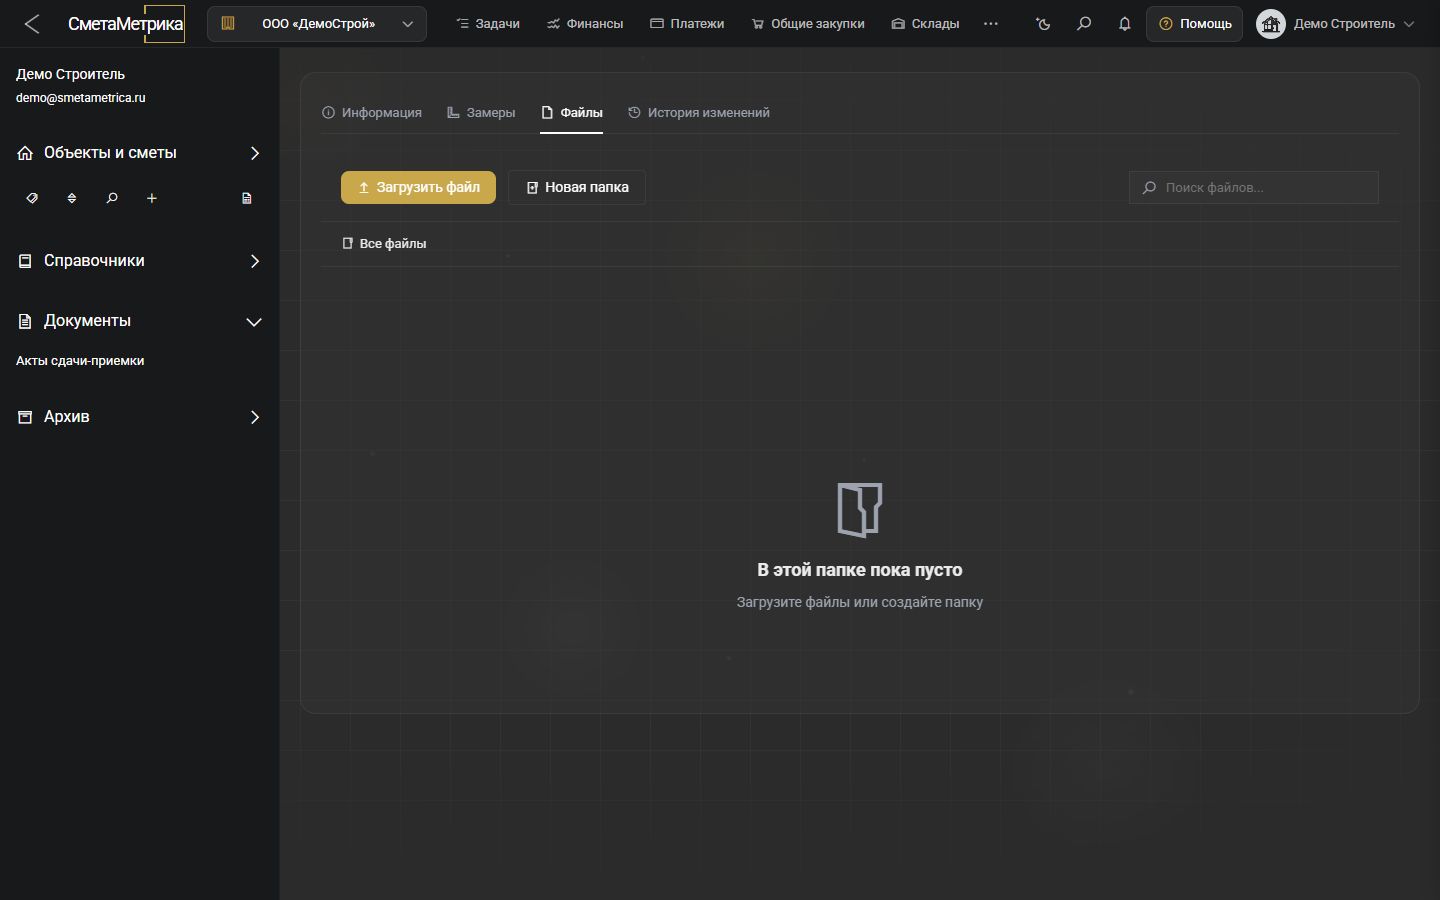Click the more options ellipsis in the top menu

point(991,24)
